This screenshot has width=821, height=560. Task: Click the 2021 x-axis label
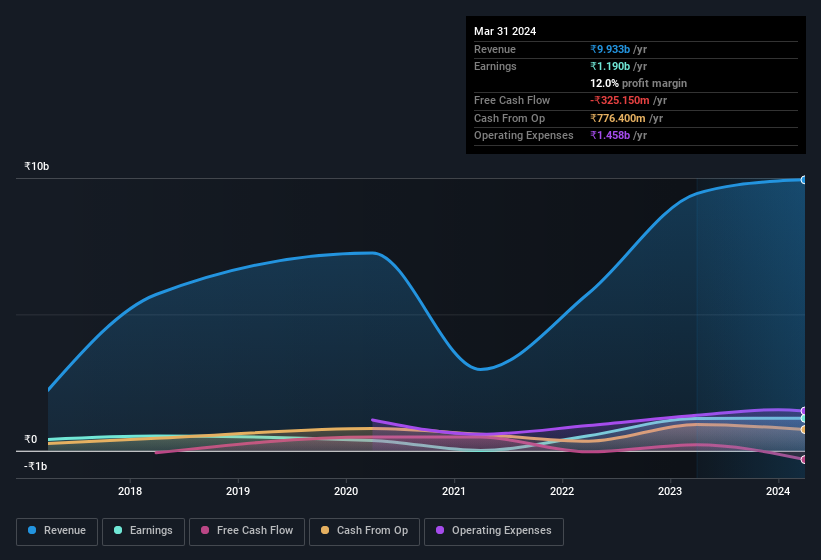[x=454, y=491]
